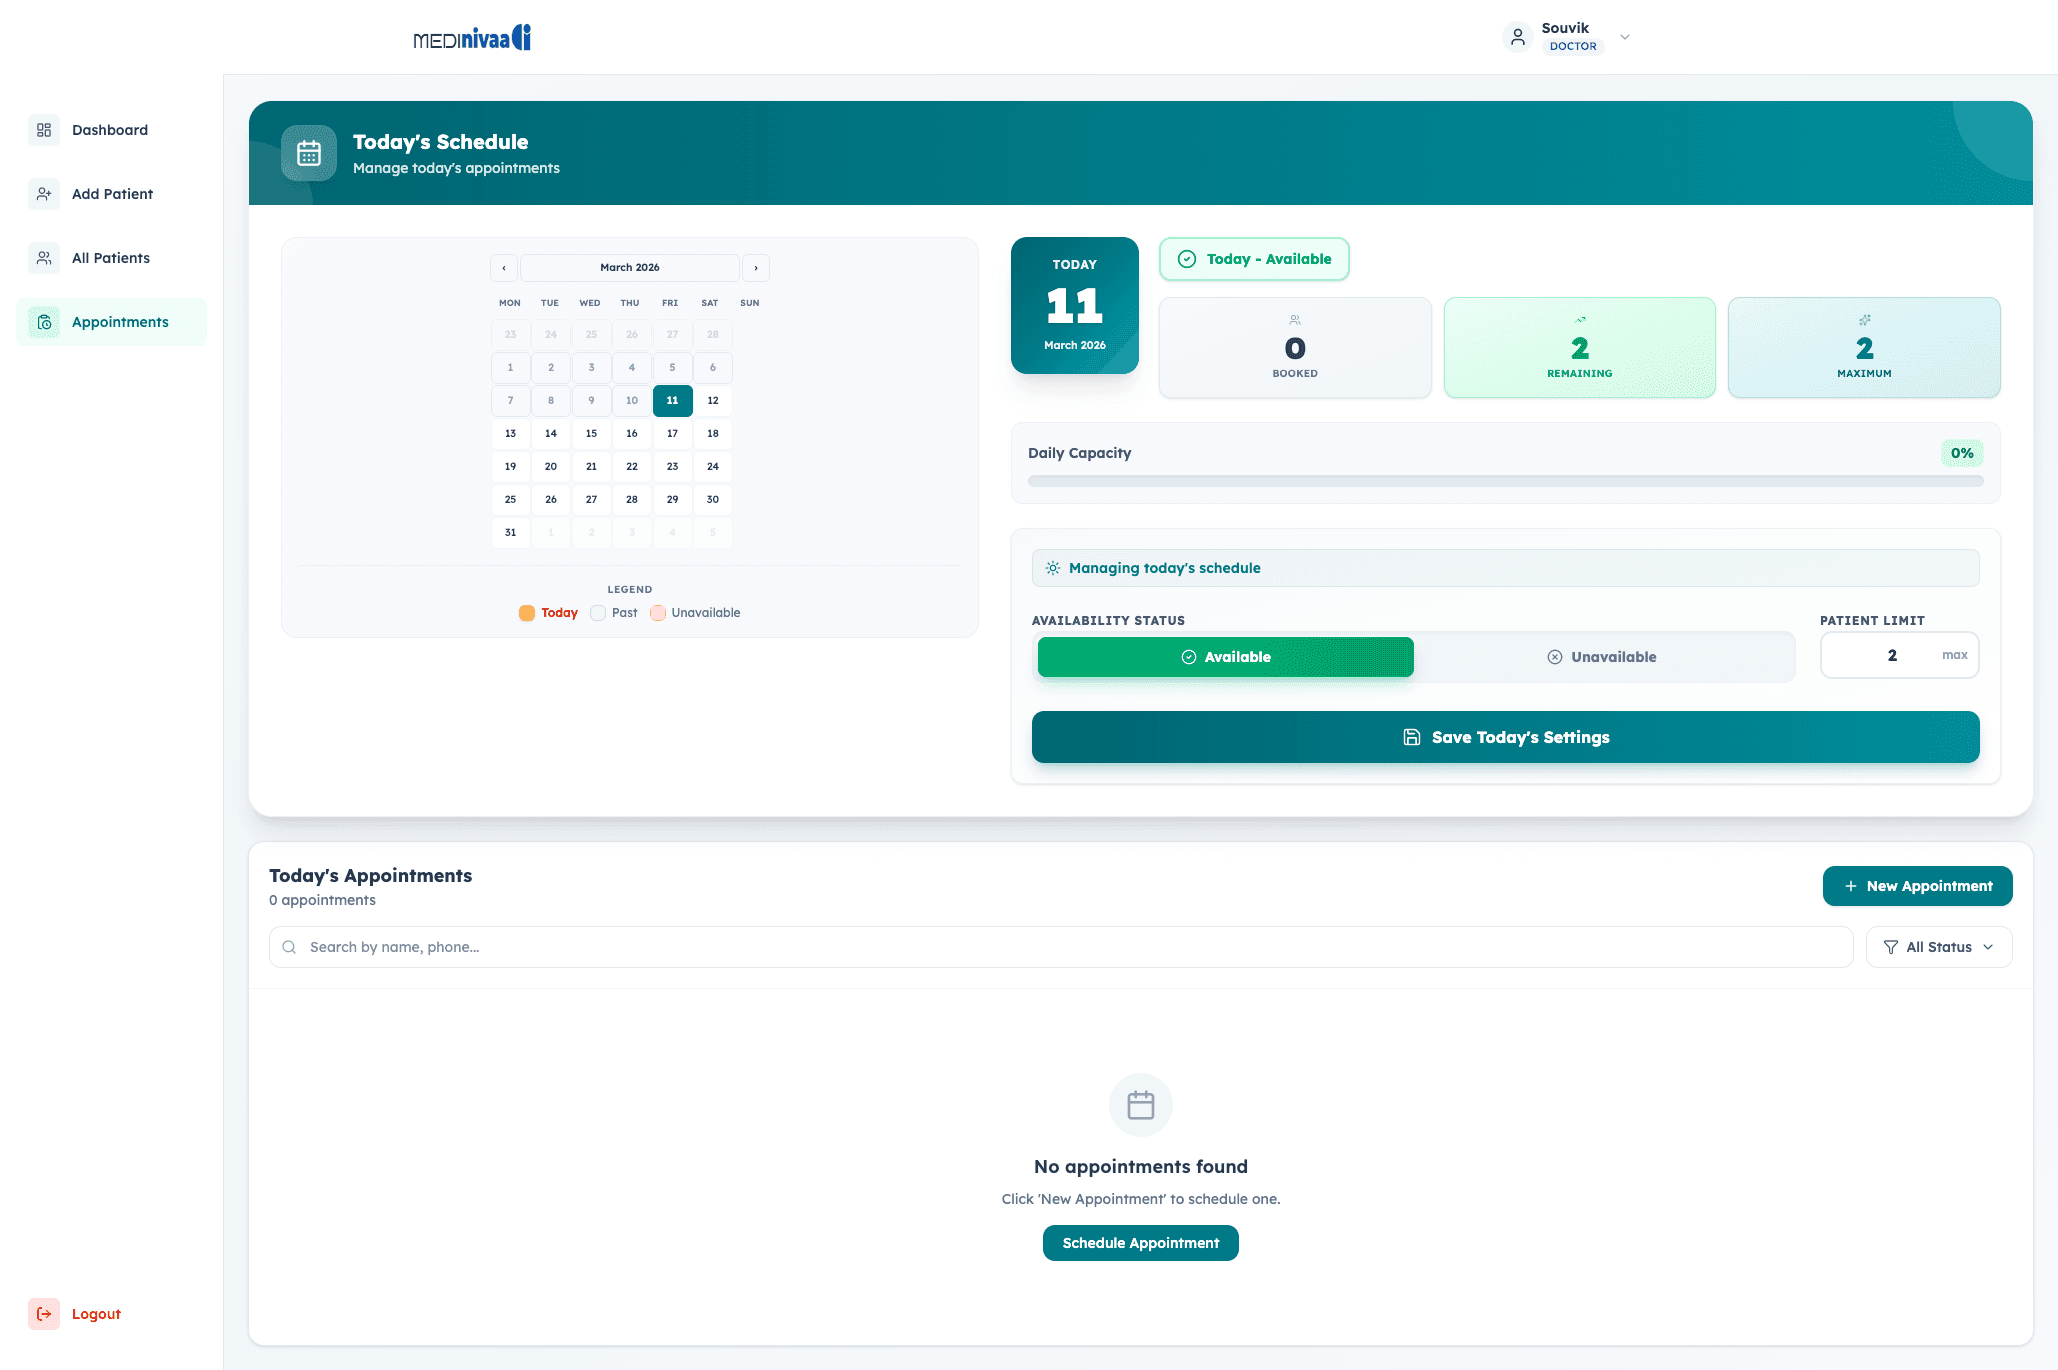Switch availability status to Unavailable
The width and height of the screenshot is (2058, 1370).
(x=1602, y=657)
